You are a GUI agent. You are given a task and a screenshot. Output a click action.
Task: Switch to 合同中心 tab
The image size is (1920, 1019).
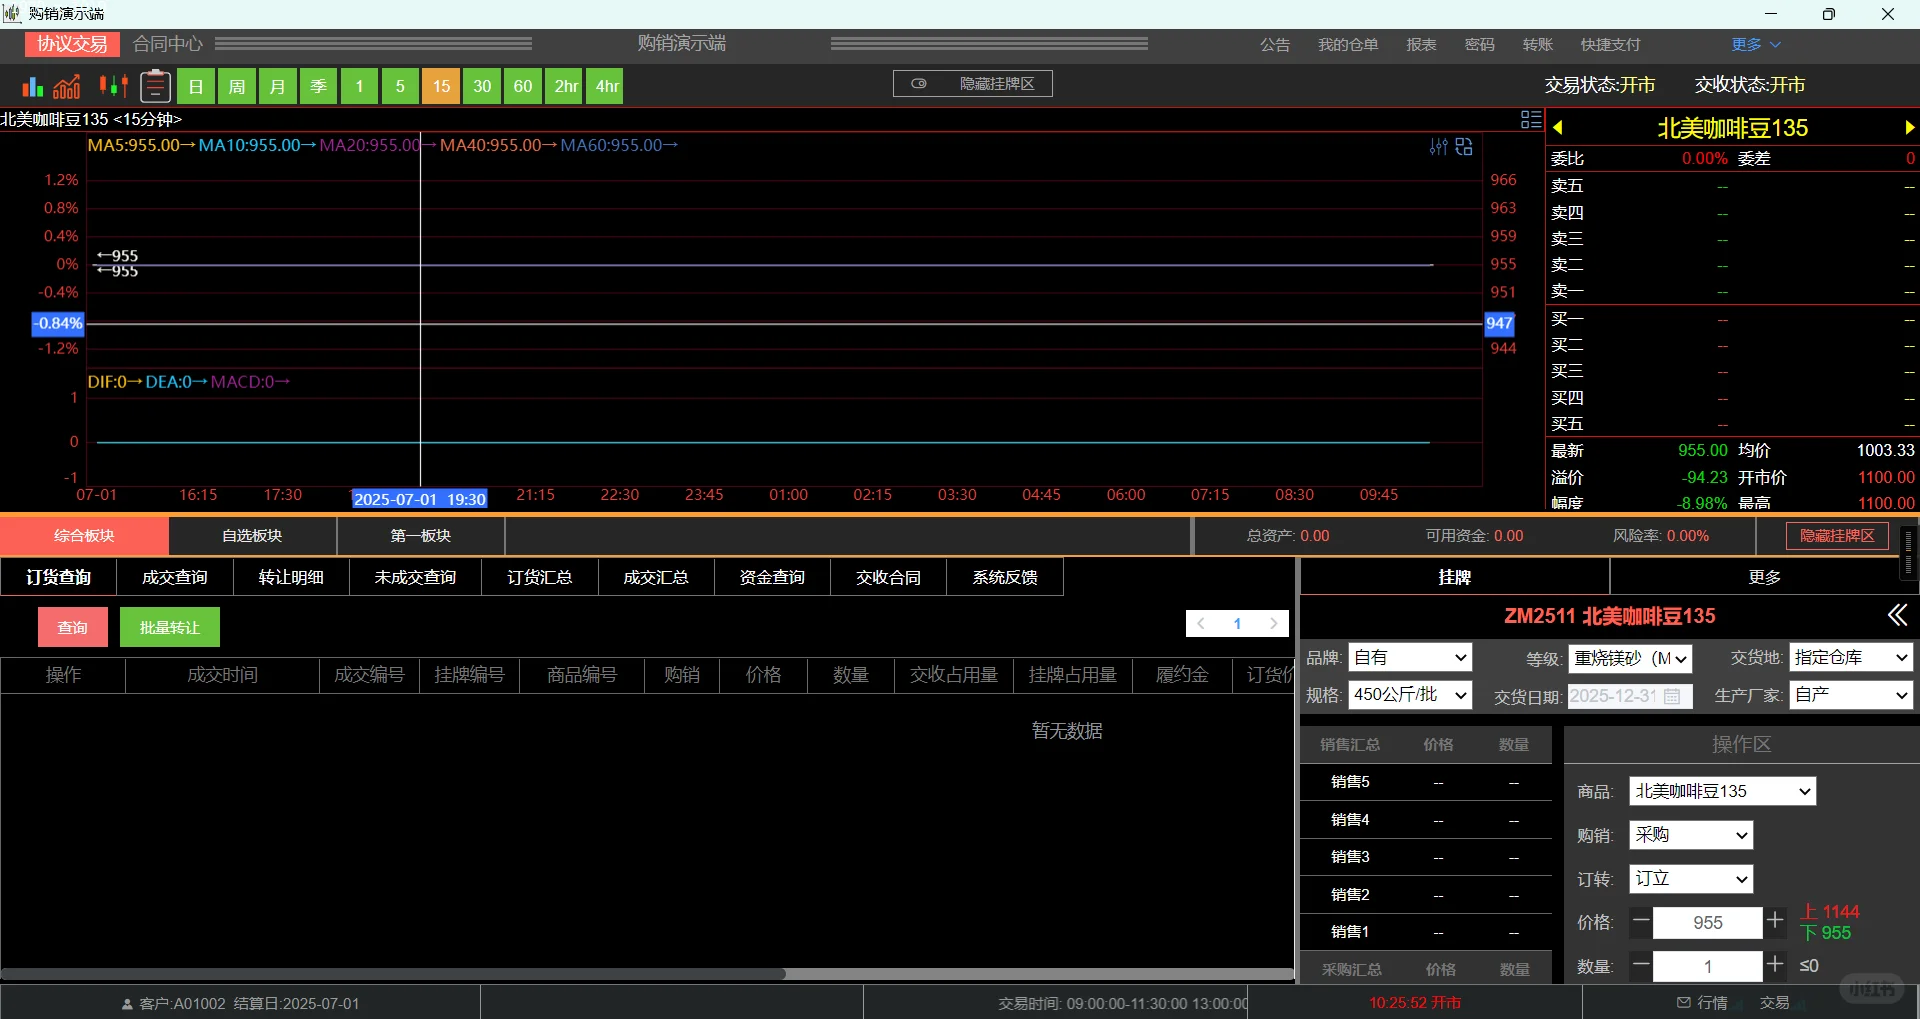pyautogui.click(x=168, y=44)
